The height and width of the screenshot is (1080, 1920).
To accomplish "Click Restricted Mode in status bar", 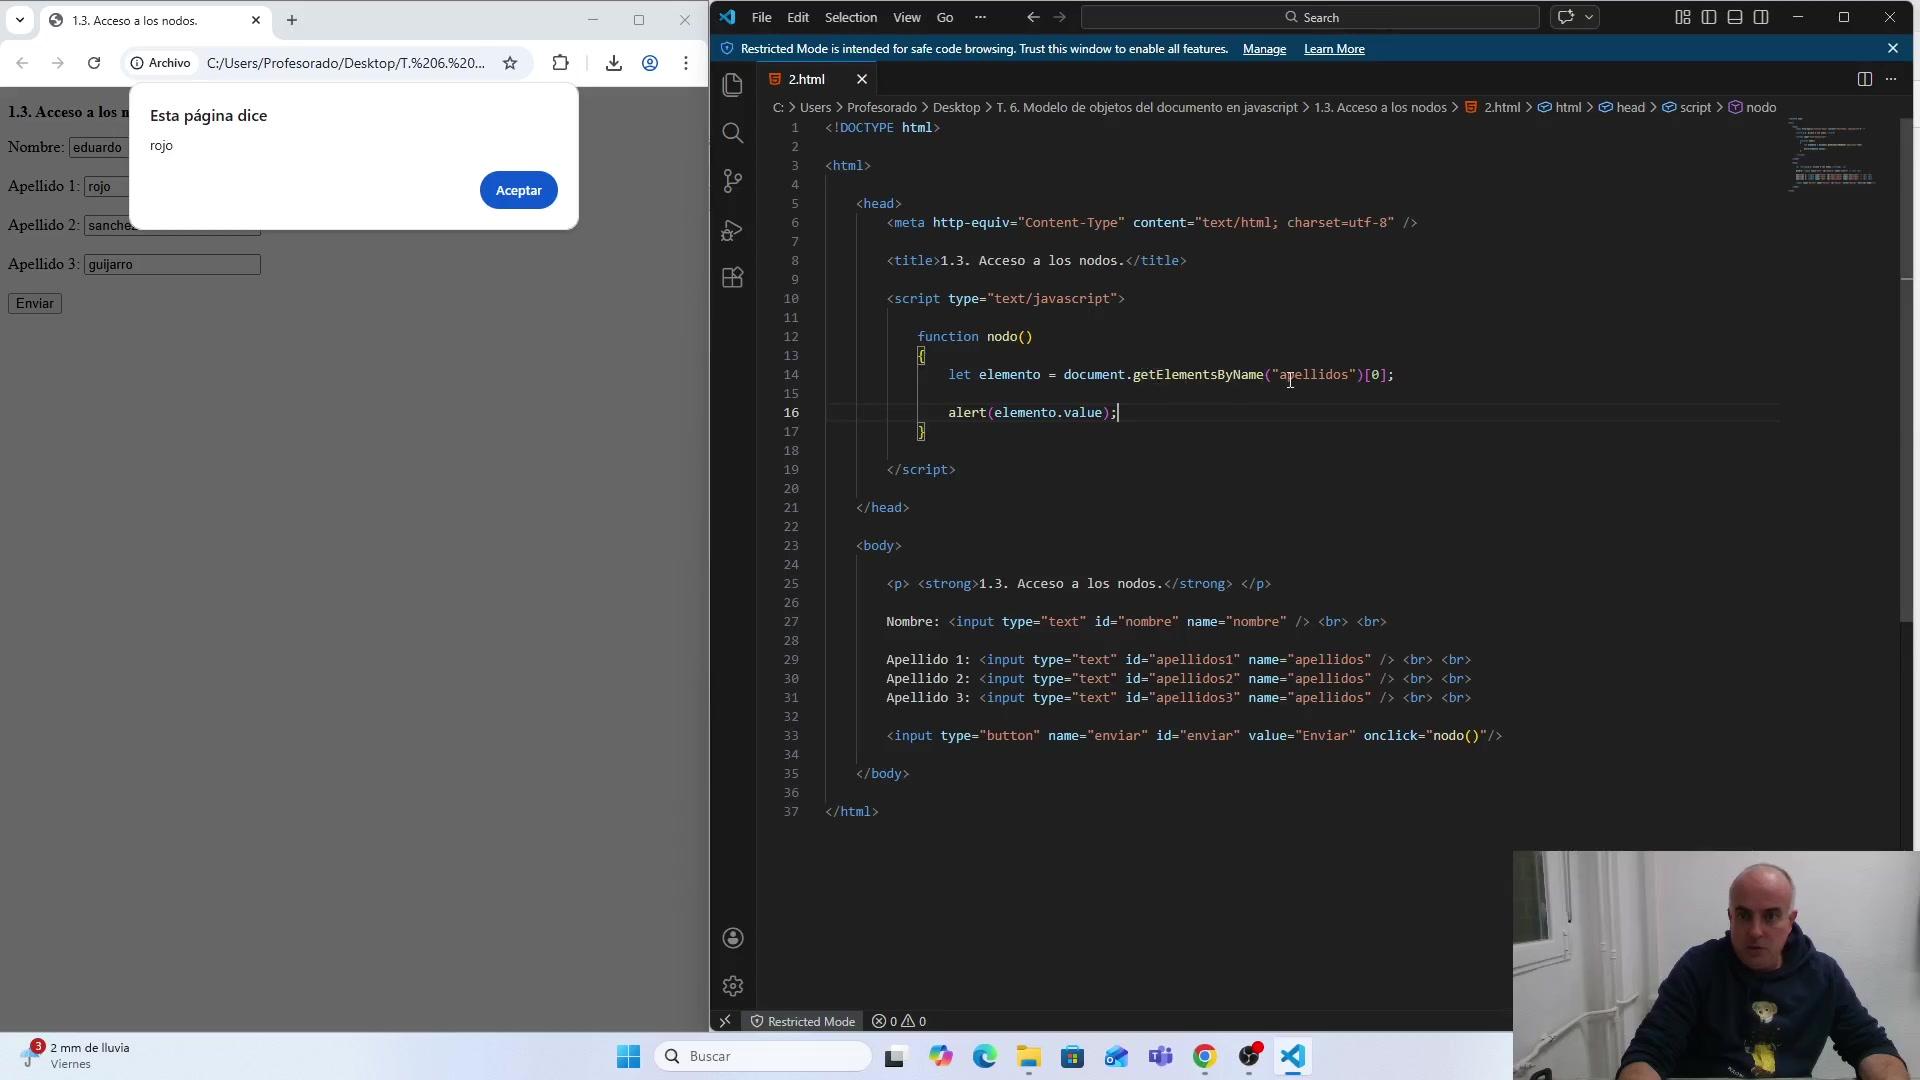I will click(x=803, y=1021).
